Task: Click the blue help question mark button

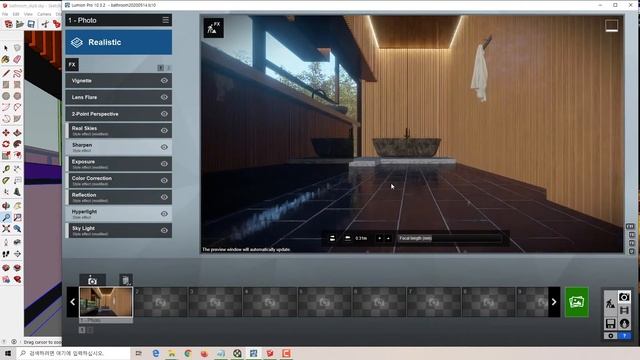Action: point(624,336)
